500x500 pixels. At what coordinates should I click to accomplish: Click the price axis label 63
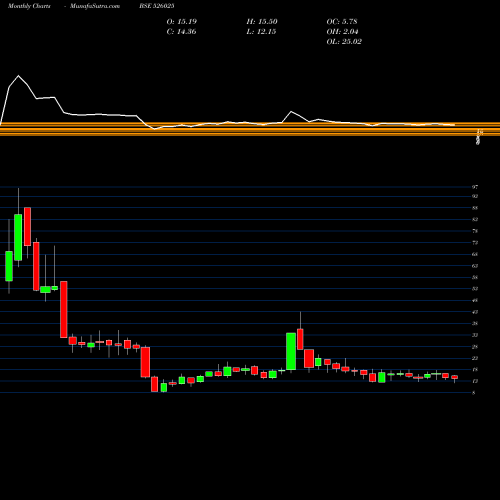coord(475,266)
